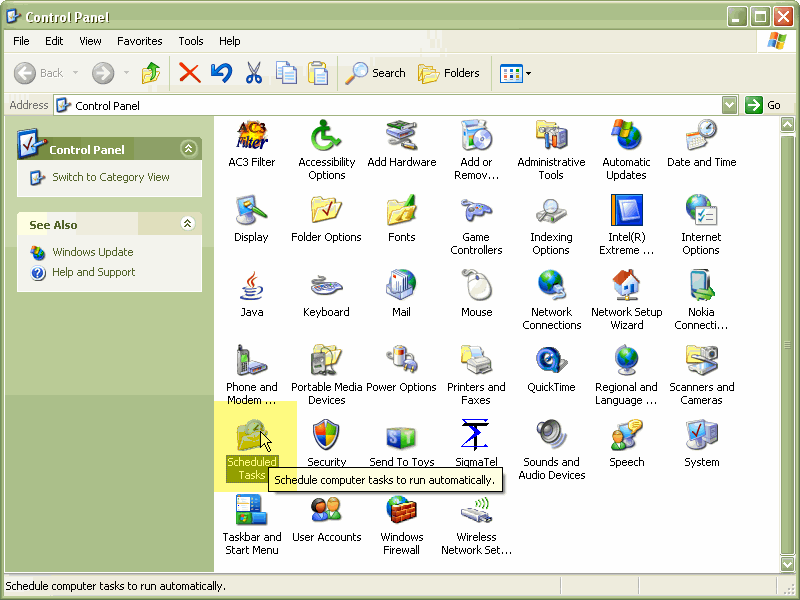The image size is (800, 600).
Task: Click the Cut scissors toolbar icon
Action: (x=254, y=73)
